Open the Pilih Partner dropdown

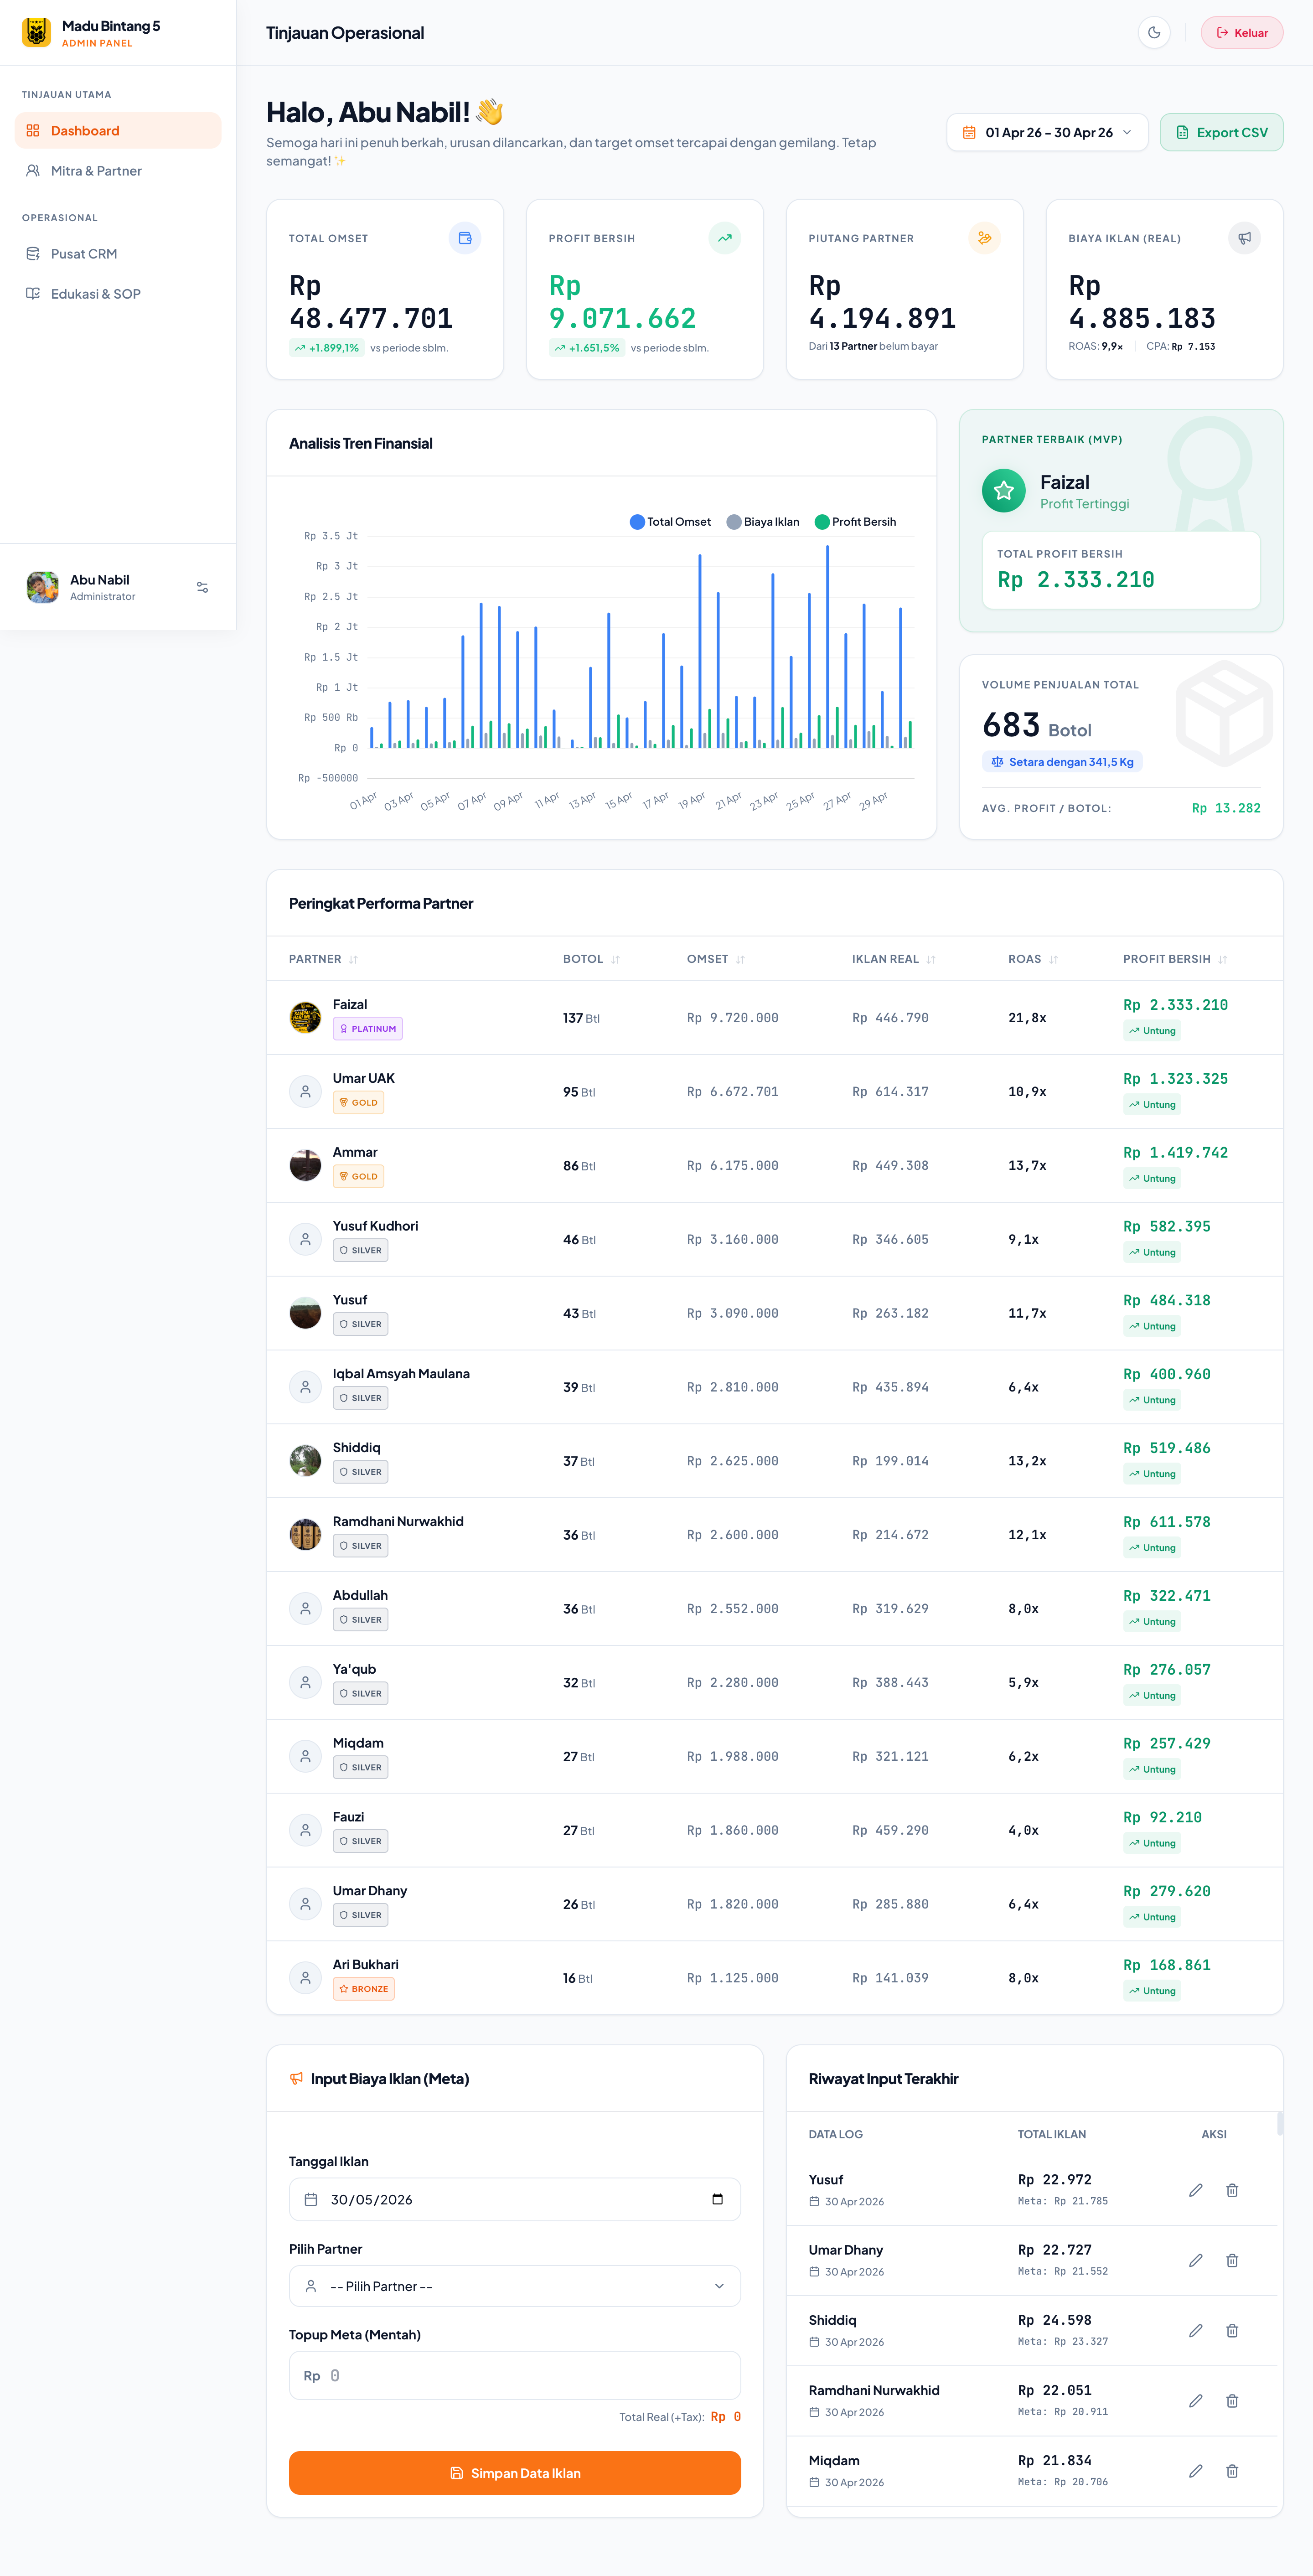515,2286
